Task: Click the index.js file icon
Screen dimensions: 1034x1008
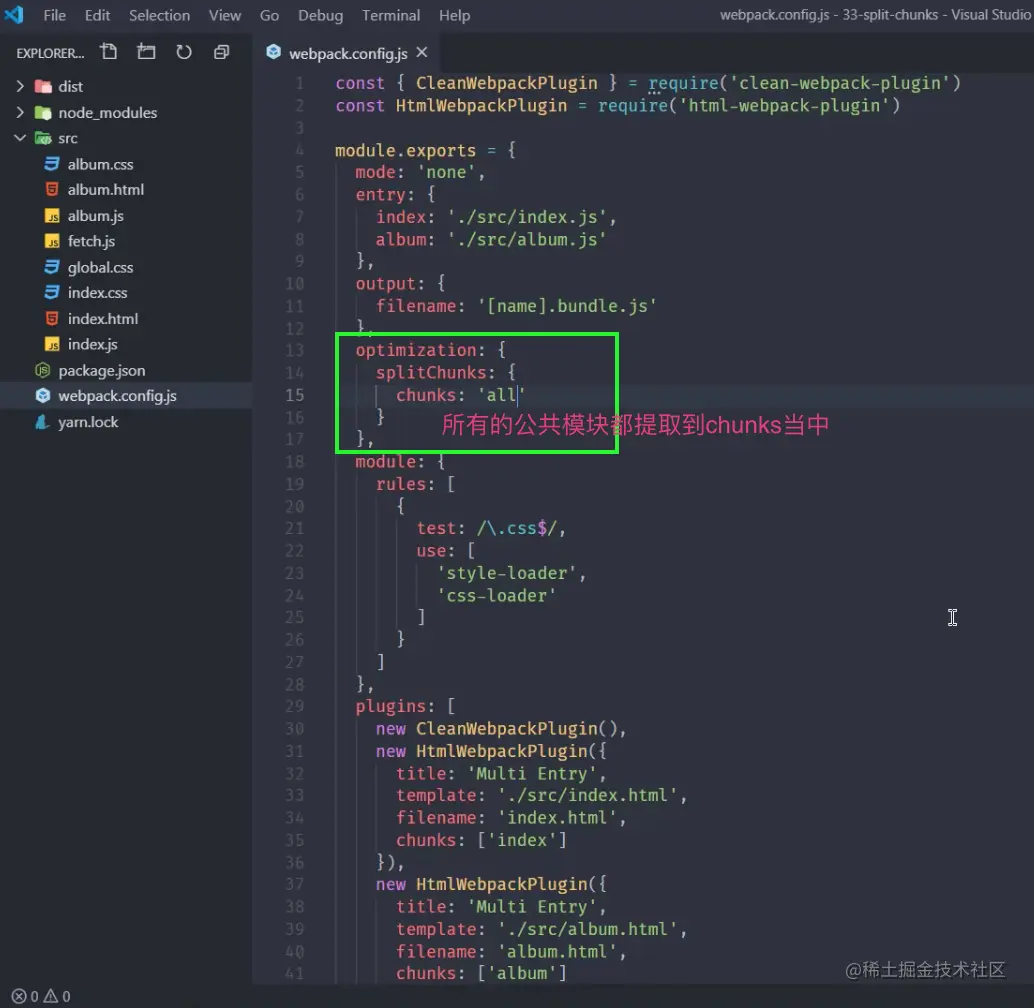Action: [51, 344]
